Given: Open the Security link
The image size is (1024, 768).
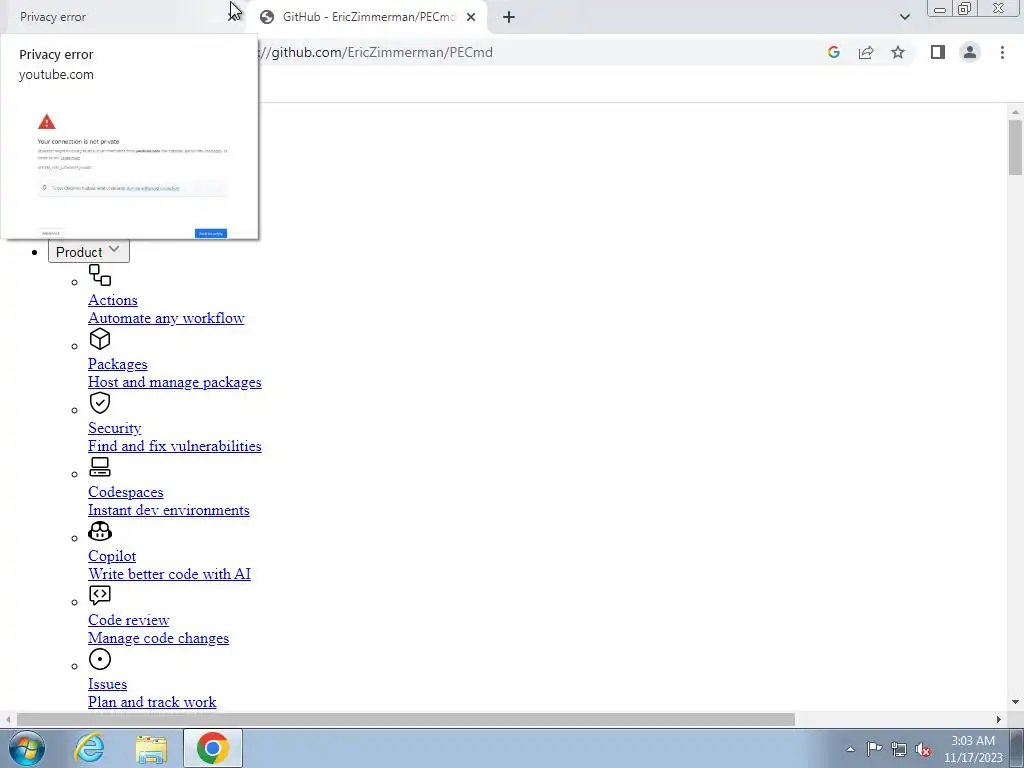Looking at the screenshot, I should (x=114, y=428).
